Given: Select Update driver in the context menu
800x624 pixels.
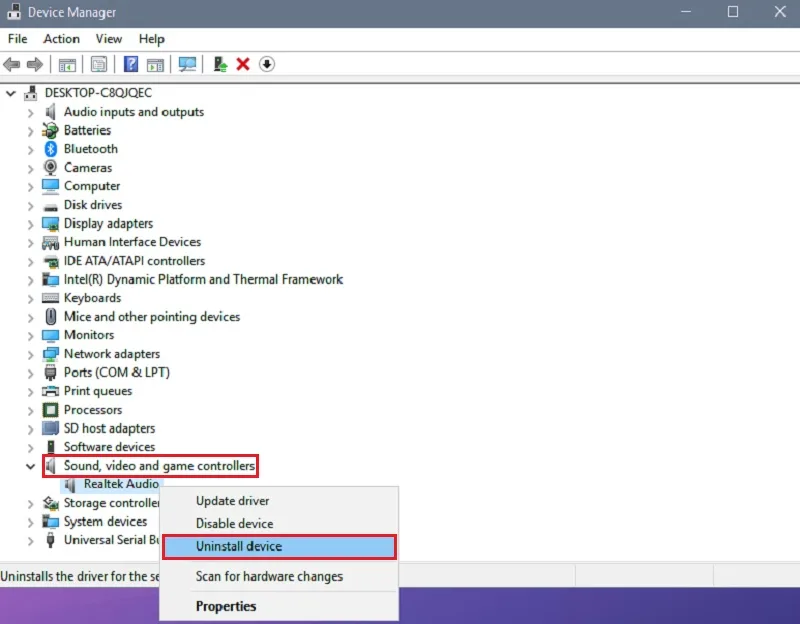Looking at the screenshot, I should [232, 501].
